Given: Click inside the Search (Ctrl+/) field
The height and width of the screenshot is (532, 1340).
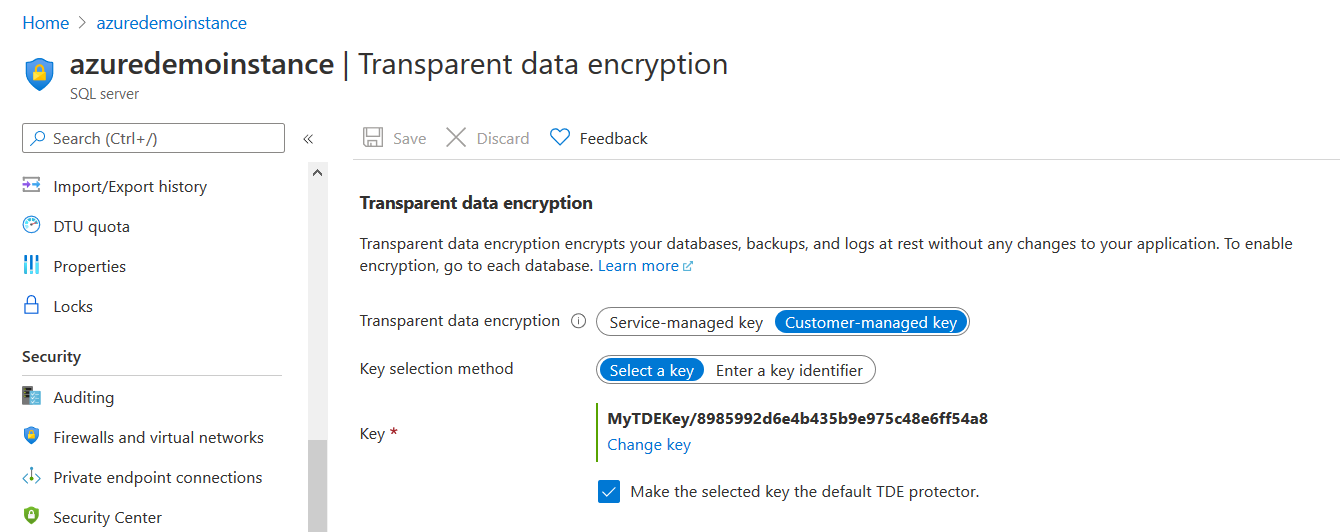Looking at the screenshot, I should pos(160,139).
